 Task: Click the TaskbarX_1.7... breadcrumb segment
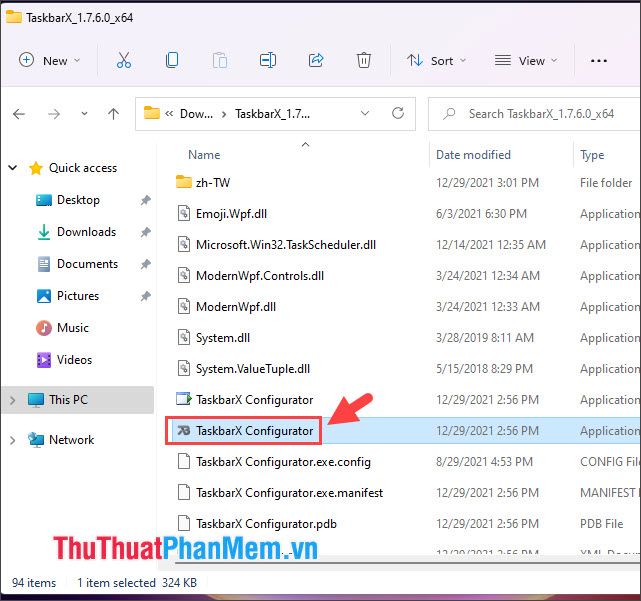(x=272, y=114)
